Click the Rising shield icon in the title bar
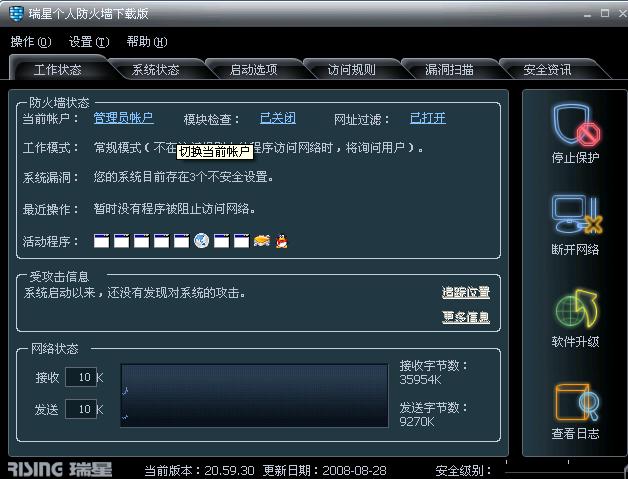Image resolution: width=628 pixels, height=479 pixels. tap(16, 13)
